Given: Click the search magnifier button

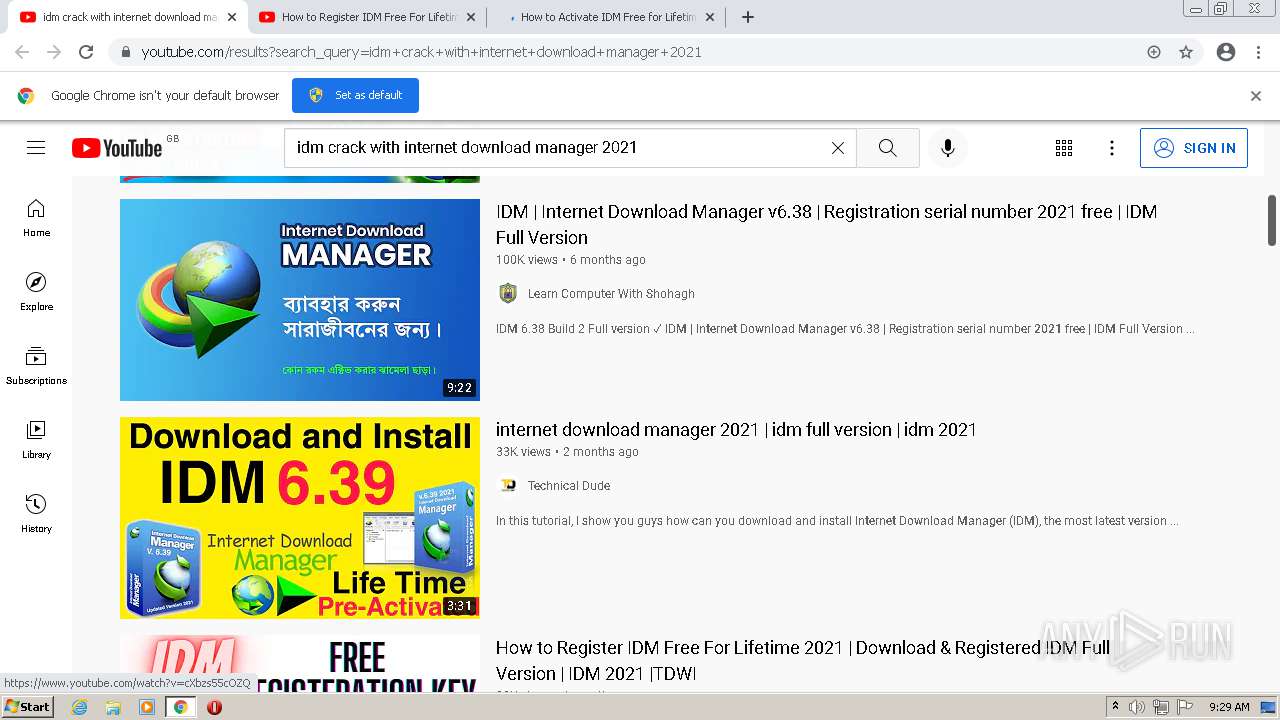Looking at the screenshot, I should click(887, 148).
